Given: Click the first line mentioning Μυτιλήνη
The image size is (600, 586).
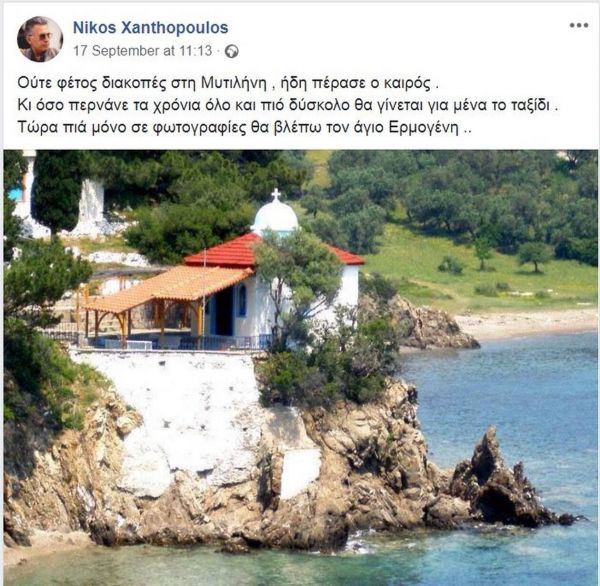Looking at the screenshot, I should [228, 83].
